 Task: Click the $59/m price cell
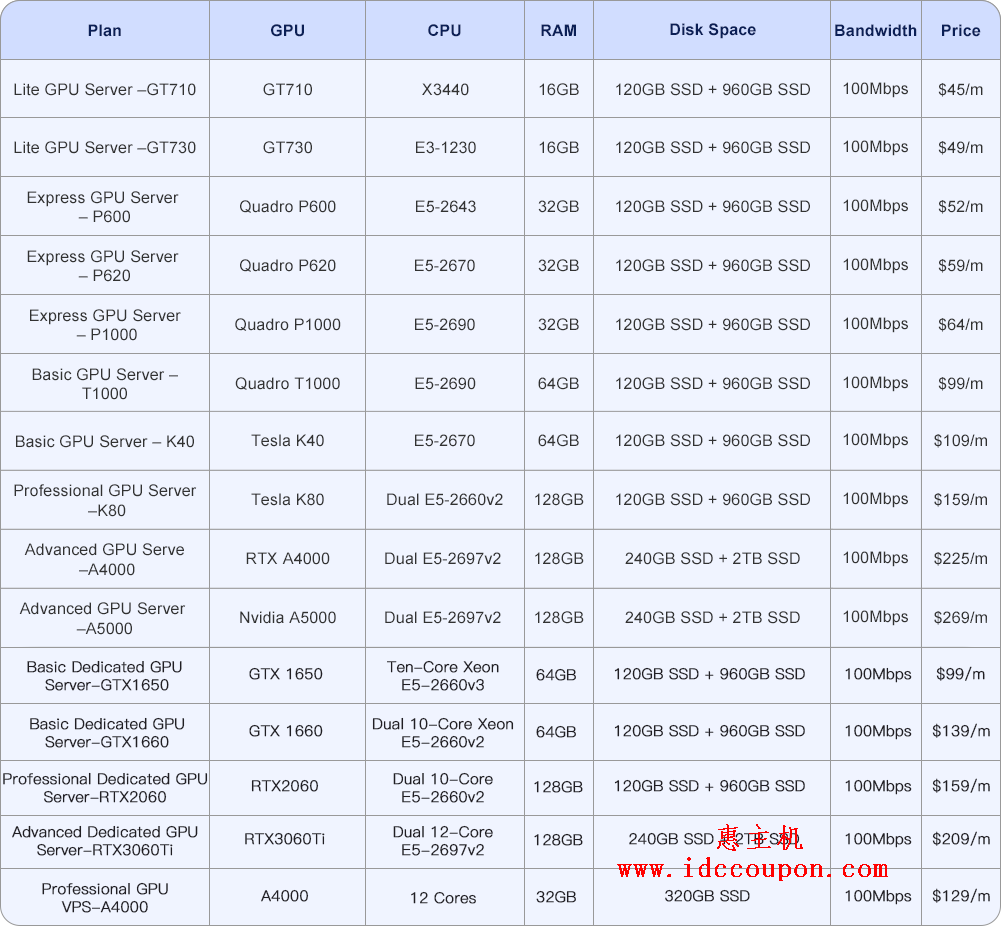point(960,265)
